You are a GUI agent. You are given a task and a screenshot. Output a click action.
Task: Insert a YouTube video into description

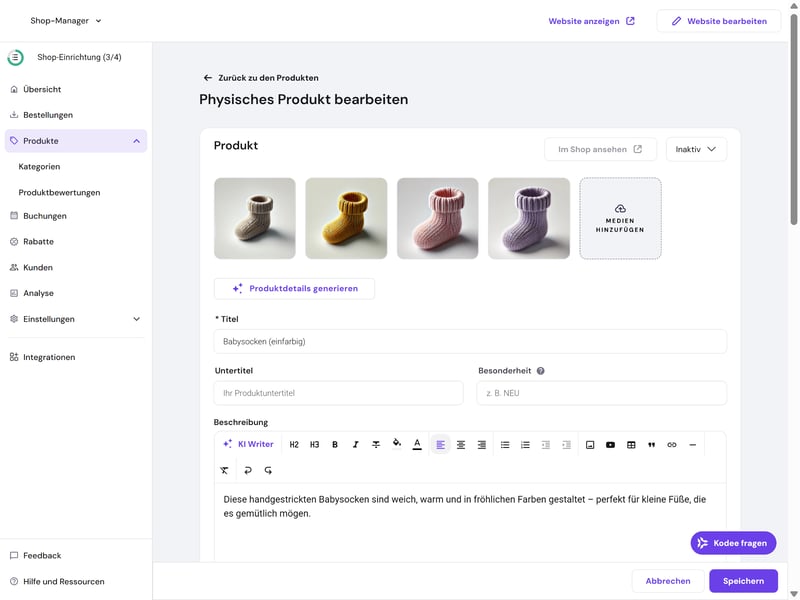click(x=610, y=445)
